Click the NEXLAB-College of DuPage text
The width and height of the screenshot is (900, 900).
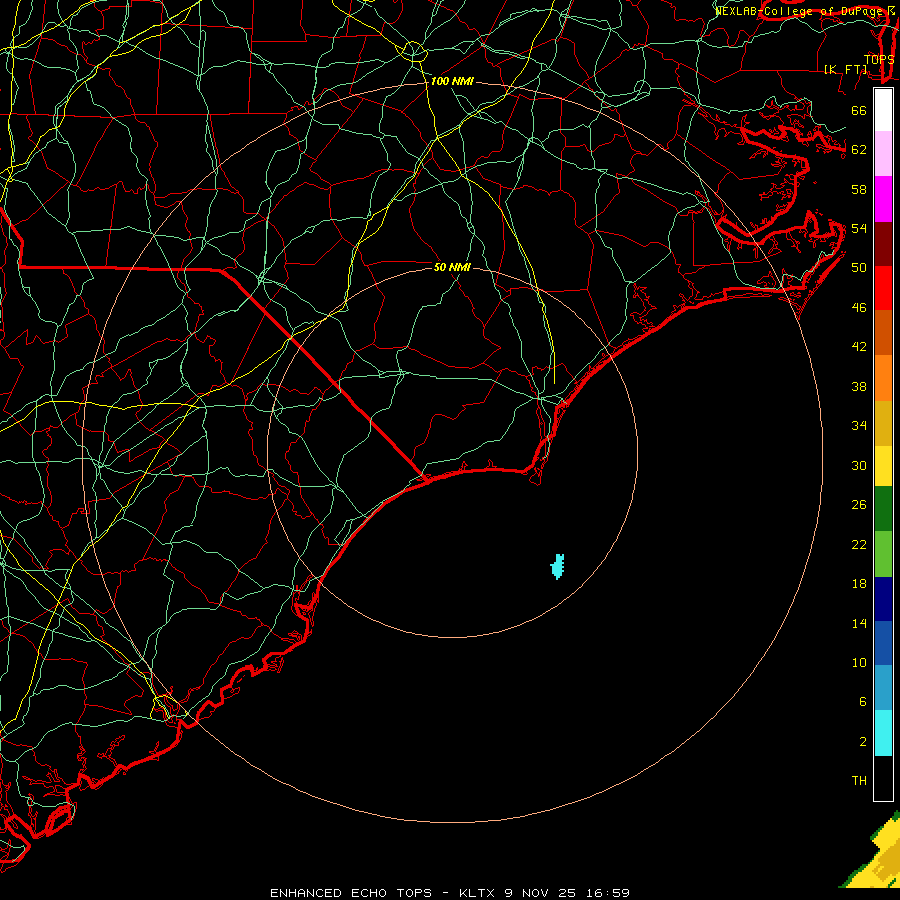tap(804, 10)
